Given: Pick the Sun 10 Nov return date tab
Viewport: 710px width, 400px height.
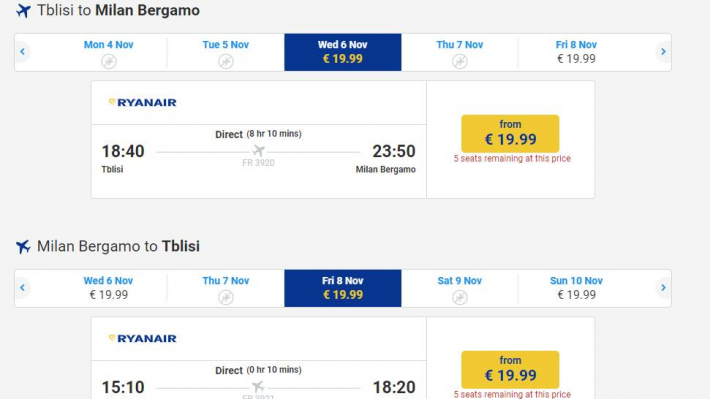Looking at the screenshot, I should tap(577, 288).
